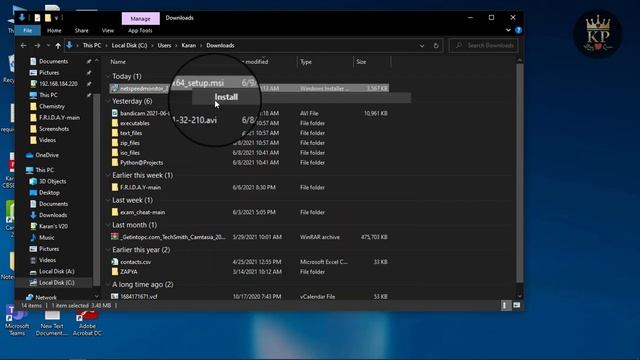Open 3D Objects under This PC

coord(52,182)
